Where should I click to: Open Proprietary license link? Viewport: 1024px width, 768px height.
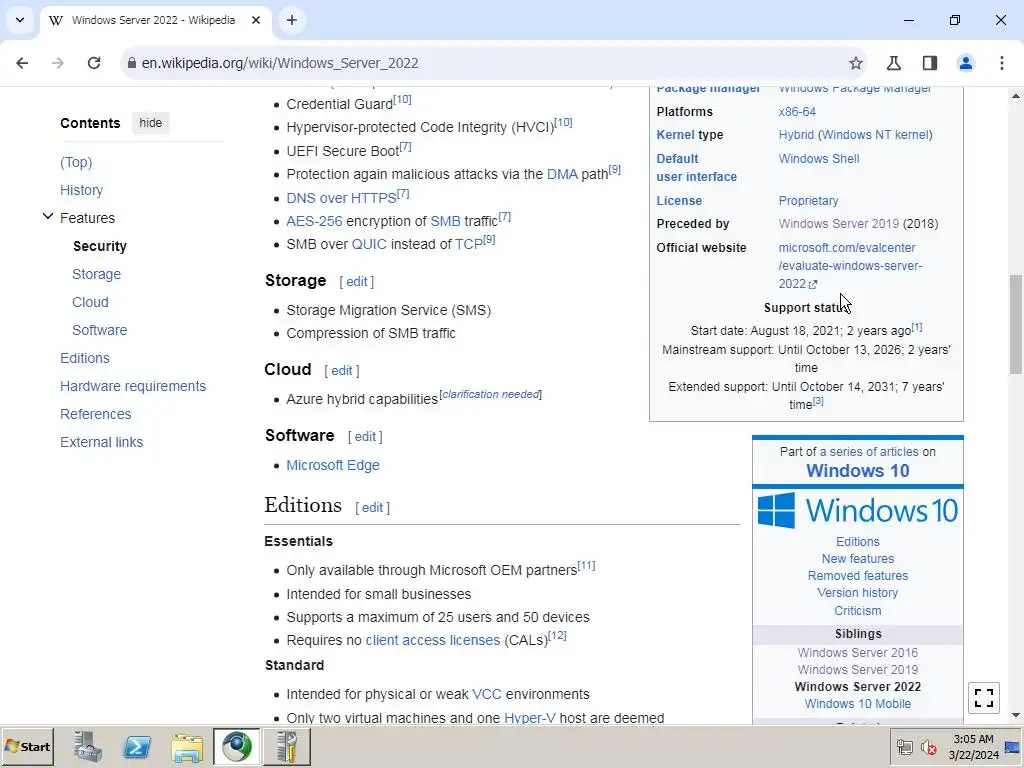click(808, 200)
